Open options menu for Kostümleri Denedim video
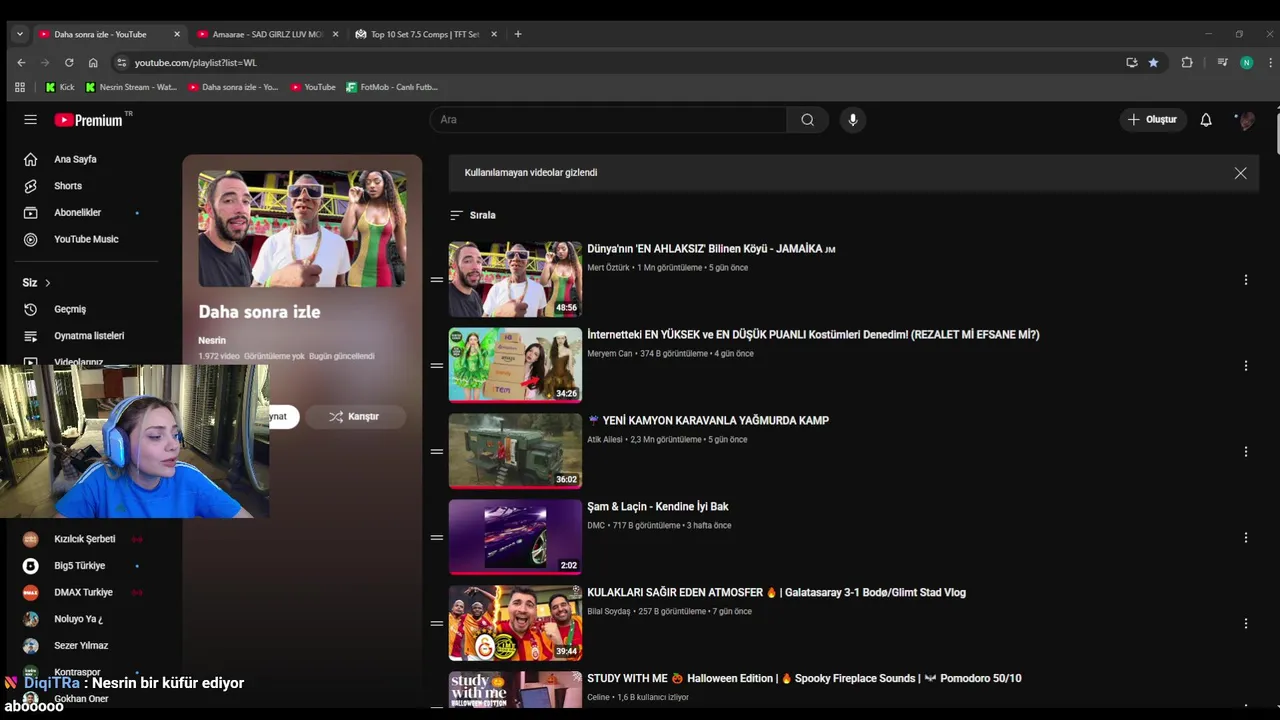1280x720 pixels. [x=1246, y=366]
